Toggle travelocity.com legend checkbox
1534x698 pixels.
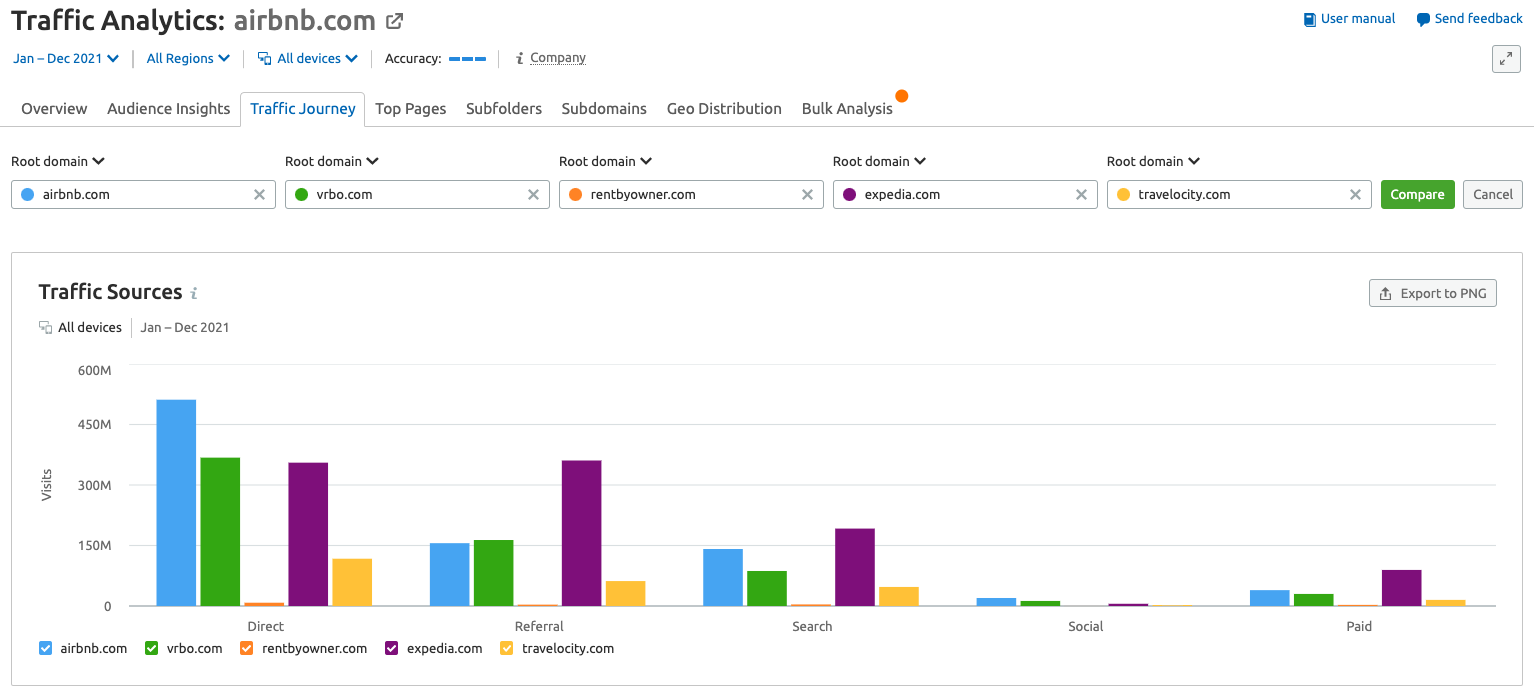point(506,648)
